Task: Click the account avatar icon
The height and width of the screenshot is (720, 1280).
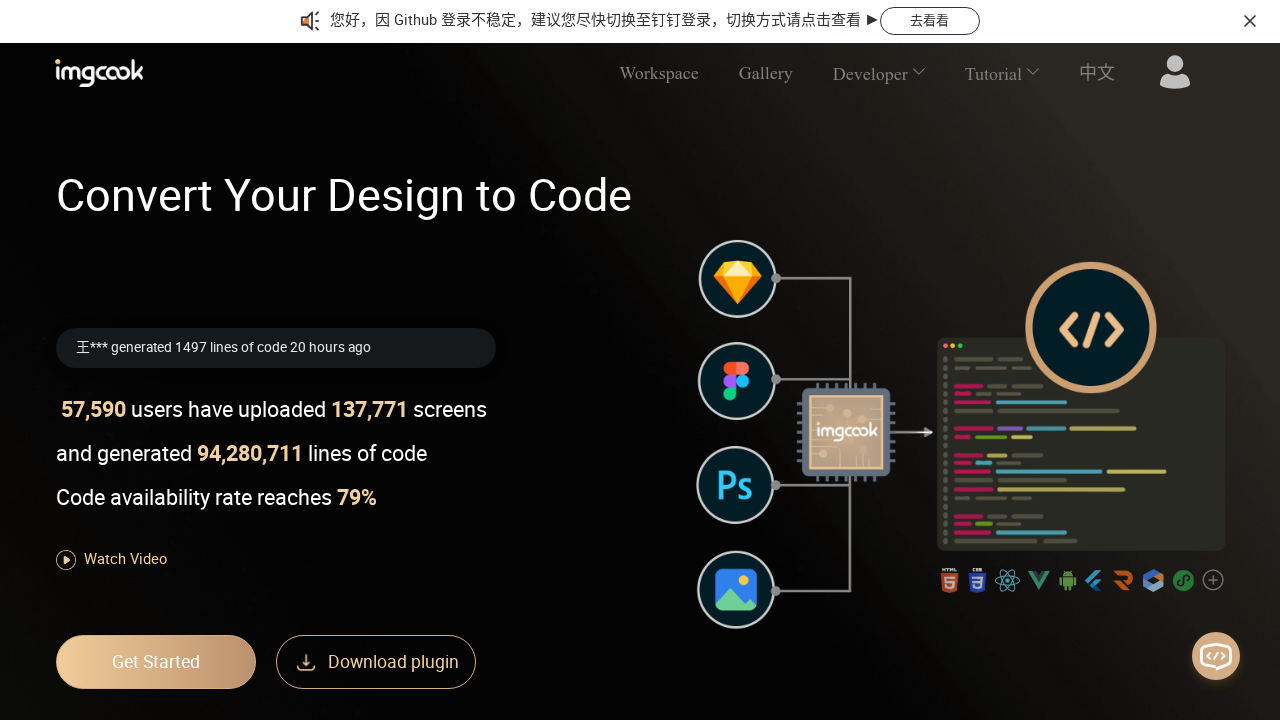Action: point(1174,71)
